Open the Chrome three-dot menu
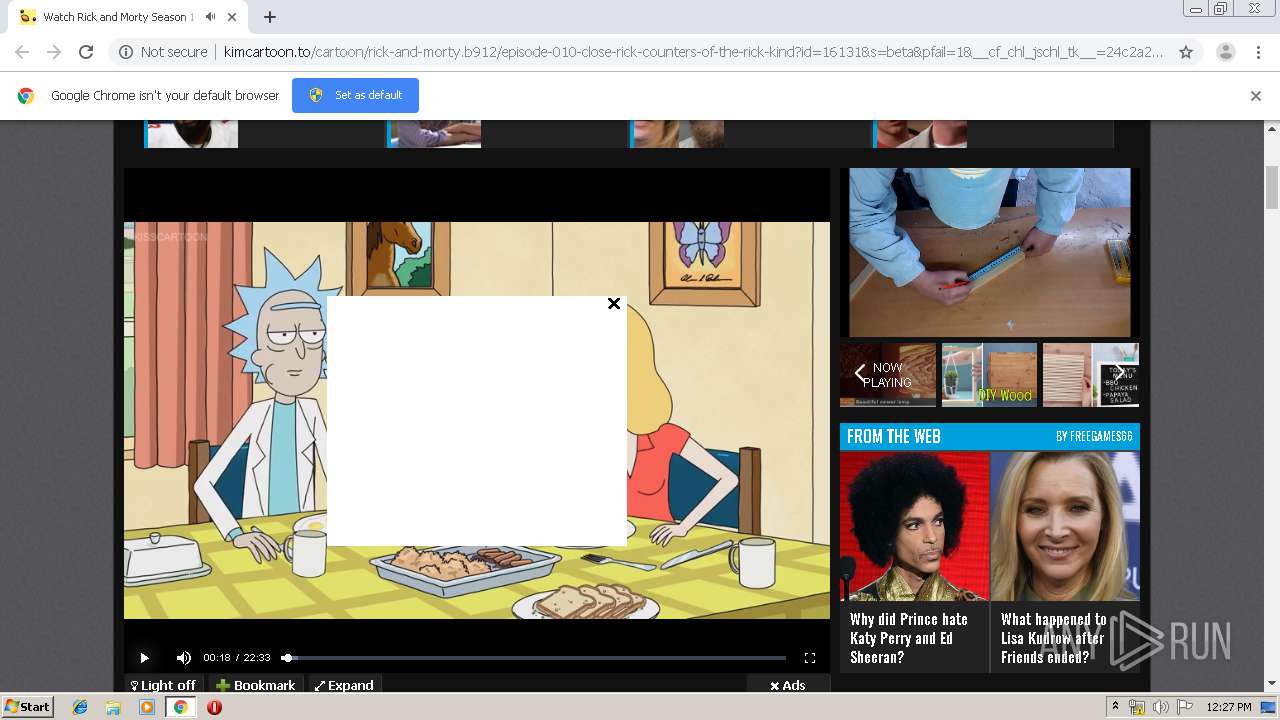 coord(1258,52)
